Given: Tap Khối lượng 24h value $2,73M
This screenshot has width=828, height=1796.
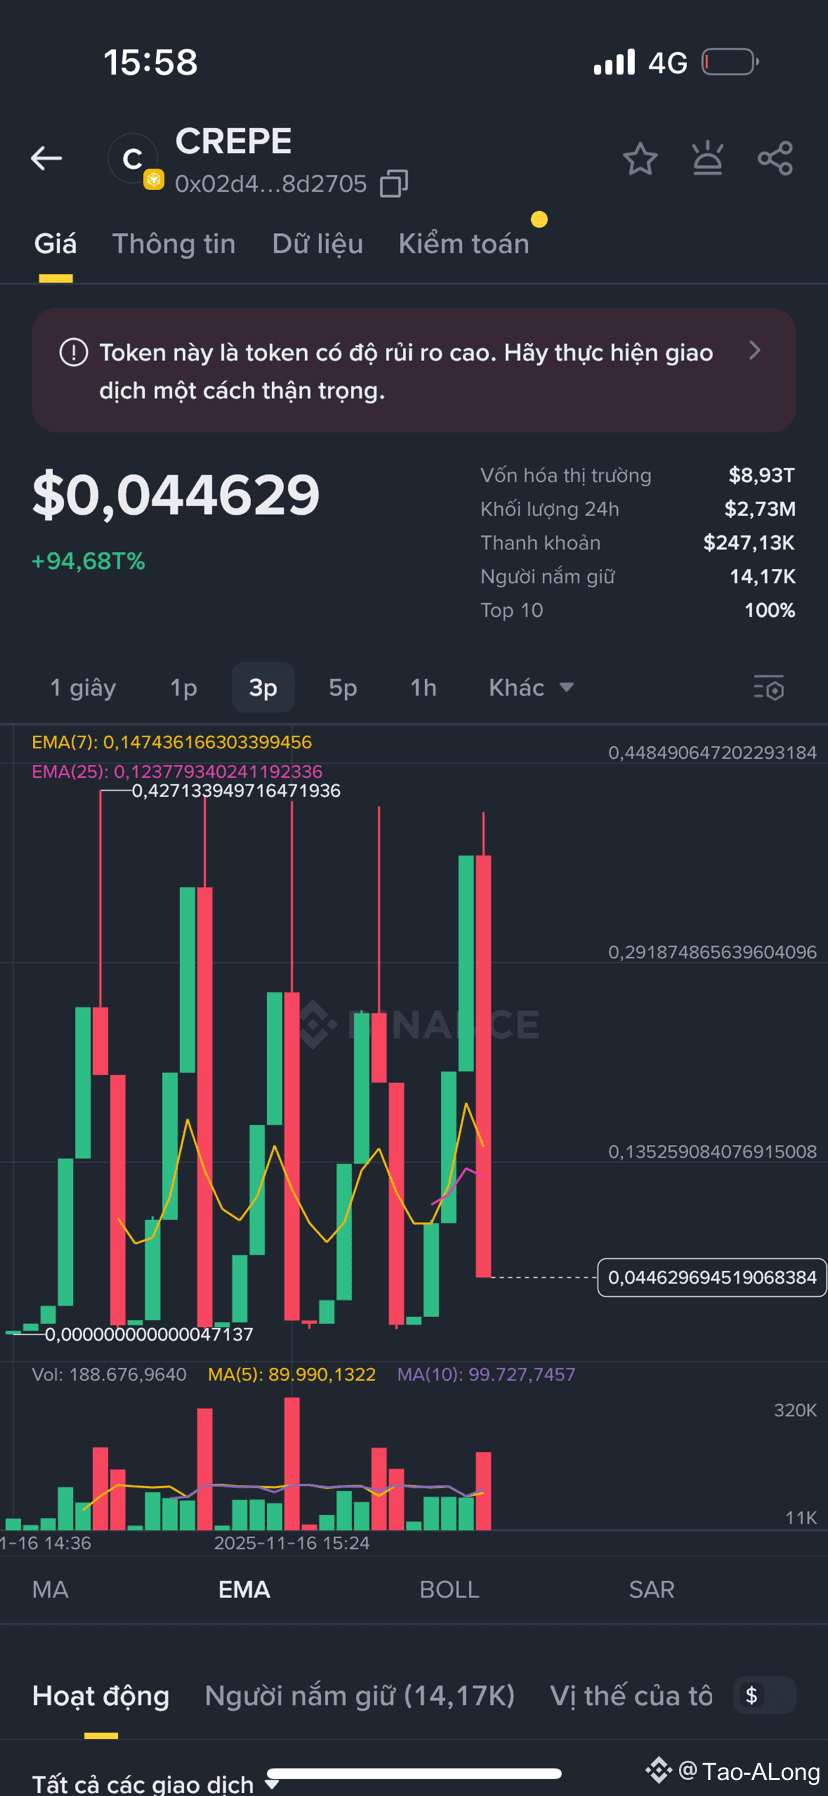Looking at the screenshot, I should pos(760,509).
